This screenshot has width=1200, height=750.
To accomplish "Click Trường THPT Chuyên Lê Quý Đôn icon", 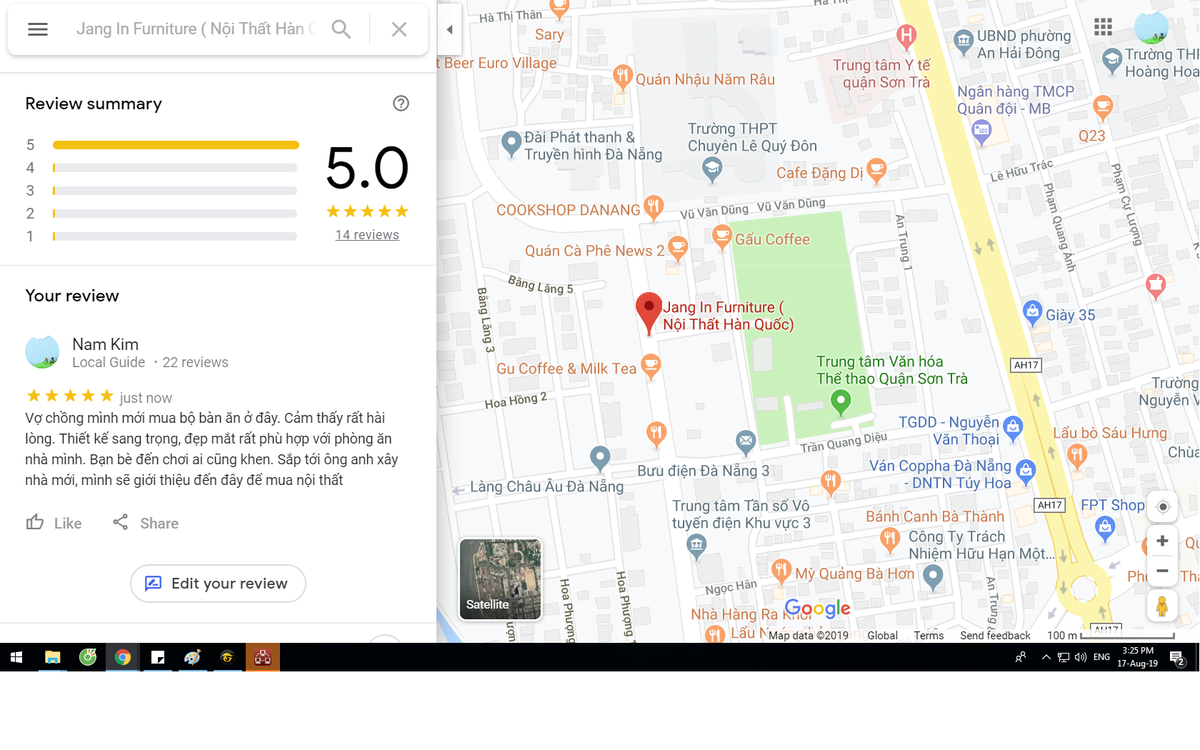I will (x=712, y=171).
